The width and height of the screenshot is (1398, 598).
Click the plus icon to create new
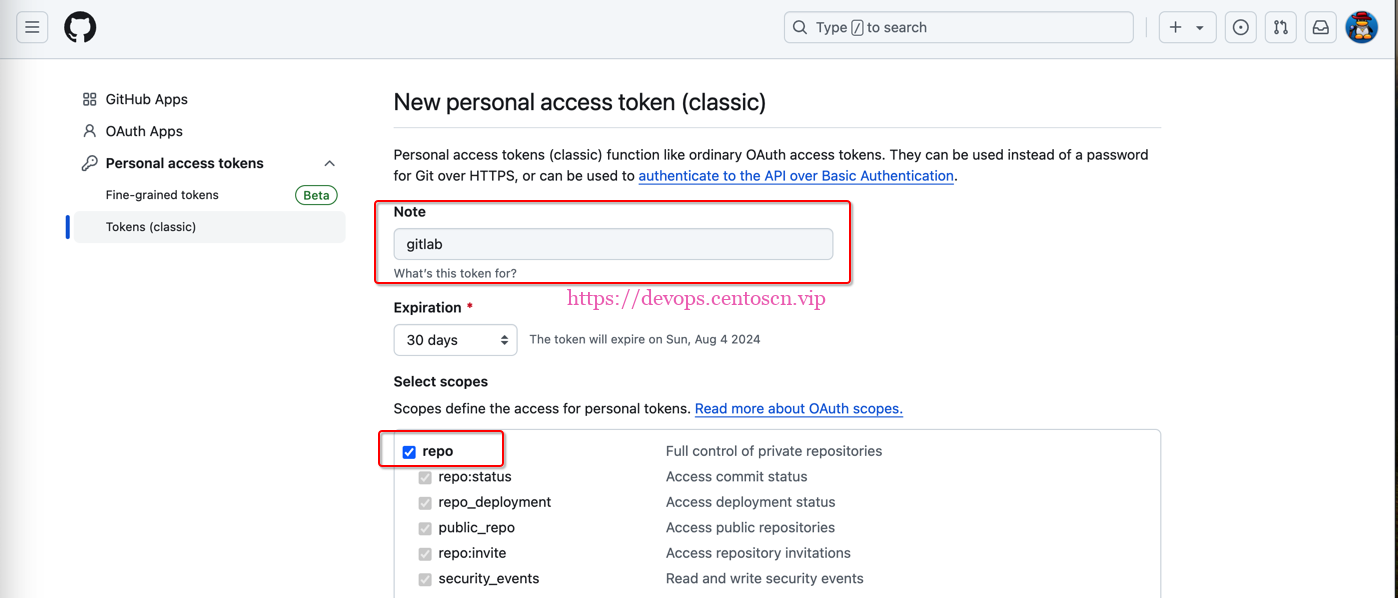1176,28
